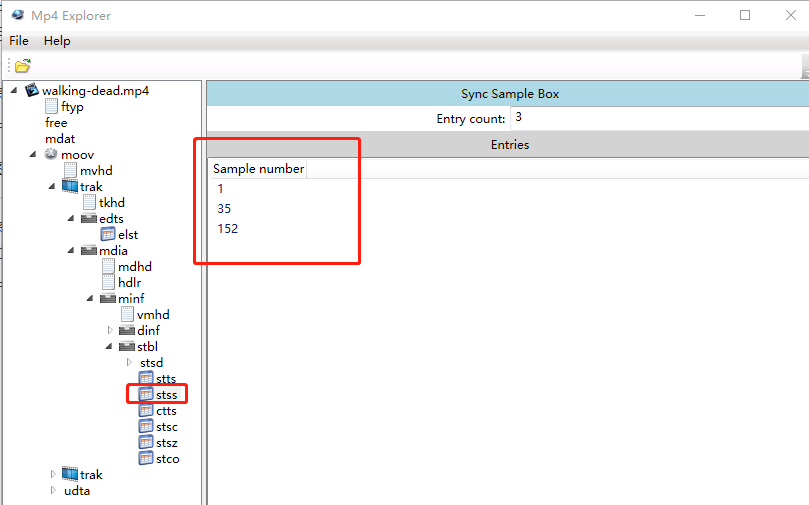Image resolution: width=809 pixels, height=505 pixels.
Task: Expand the stsd node
Action: click(x=129, y=362)
